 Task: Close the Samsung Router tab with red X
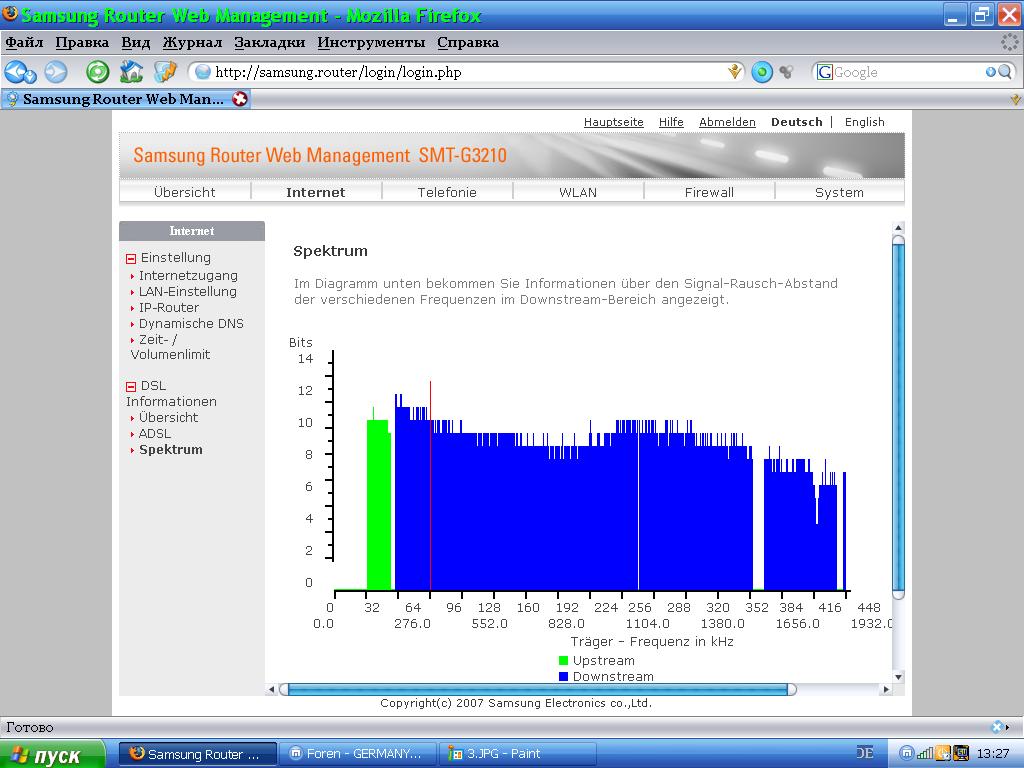240,99
